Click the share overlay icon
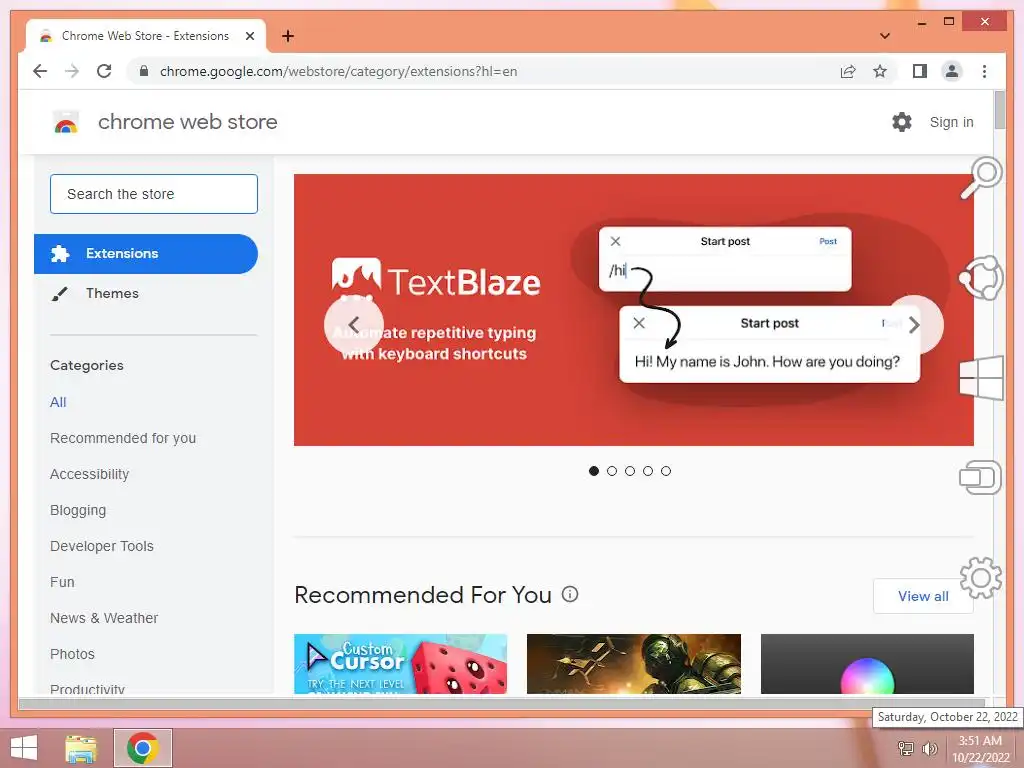Screen dimensions: 1024x768 (981, 278)
